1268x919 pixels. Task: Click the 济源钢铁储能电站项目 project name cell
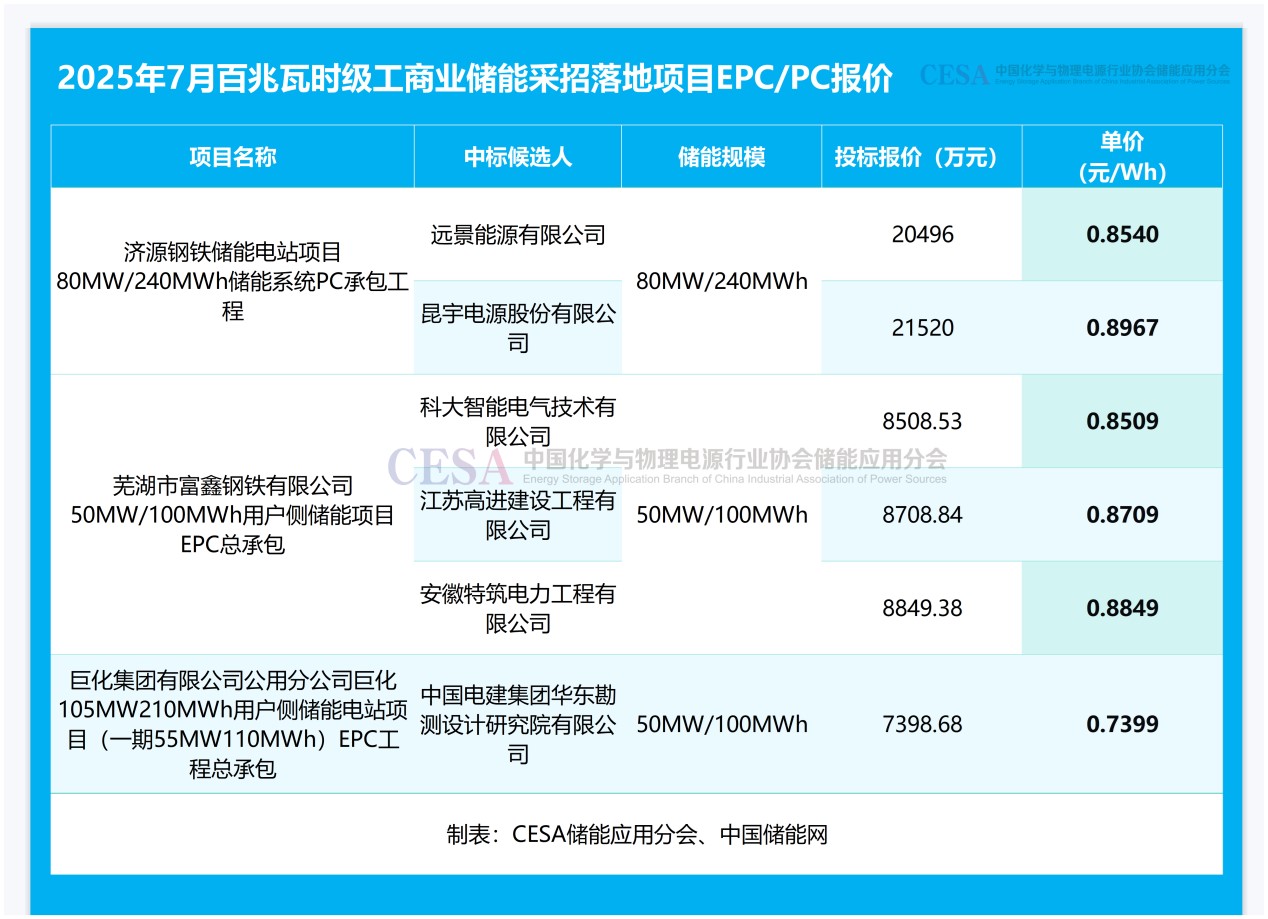tap(232, 281)
